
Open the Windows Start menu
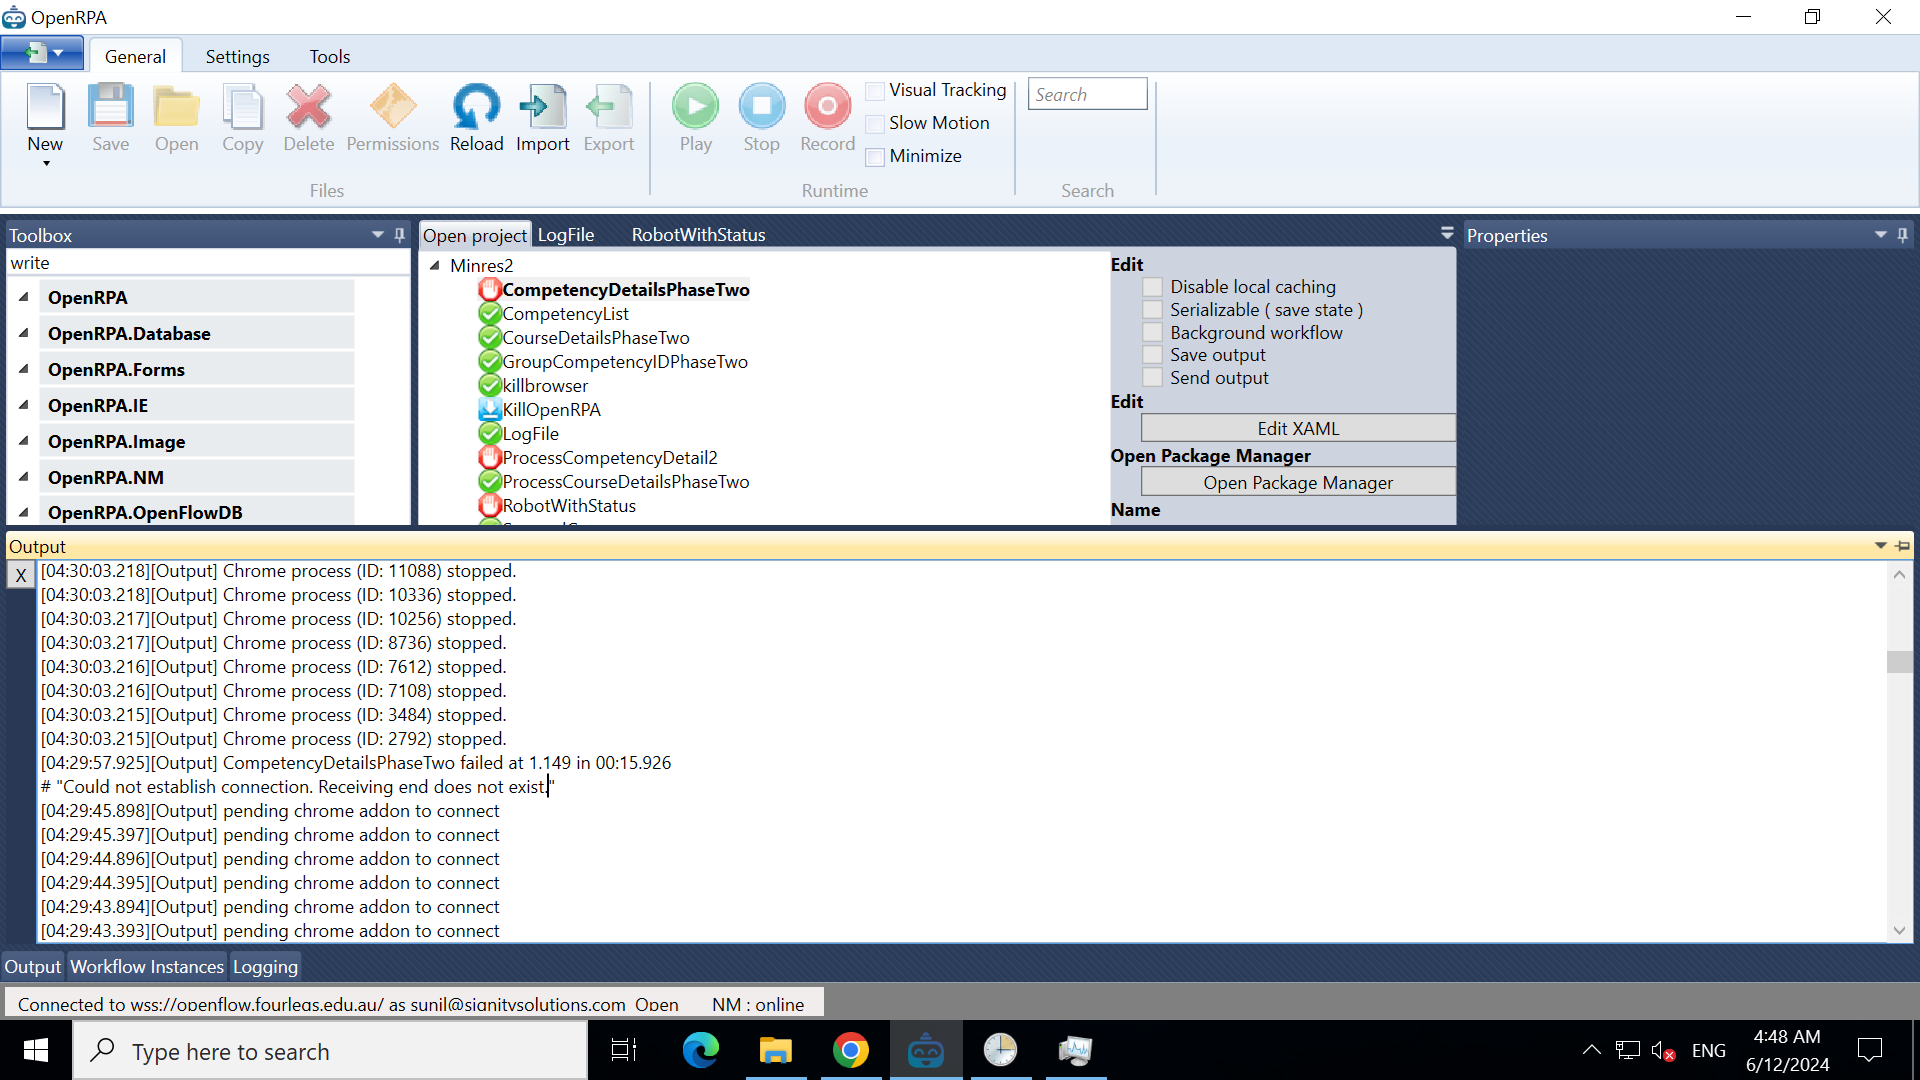coord(36,1050)
